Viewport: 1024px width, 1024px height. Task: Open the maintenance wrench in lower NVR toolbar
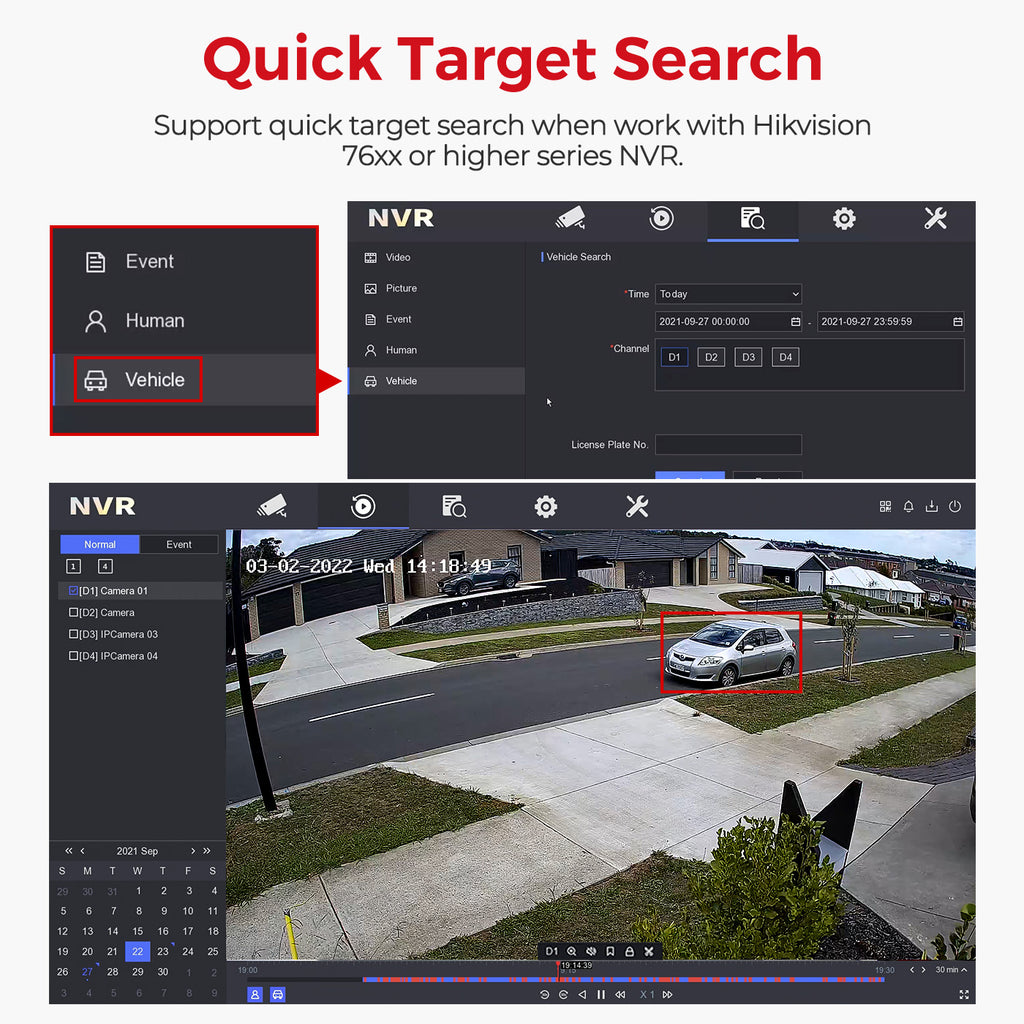[x=637, y=507]
